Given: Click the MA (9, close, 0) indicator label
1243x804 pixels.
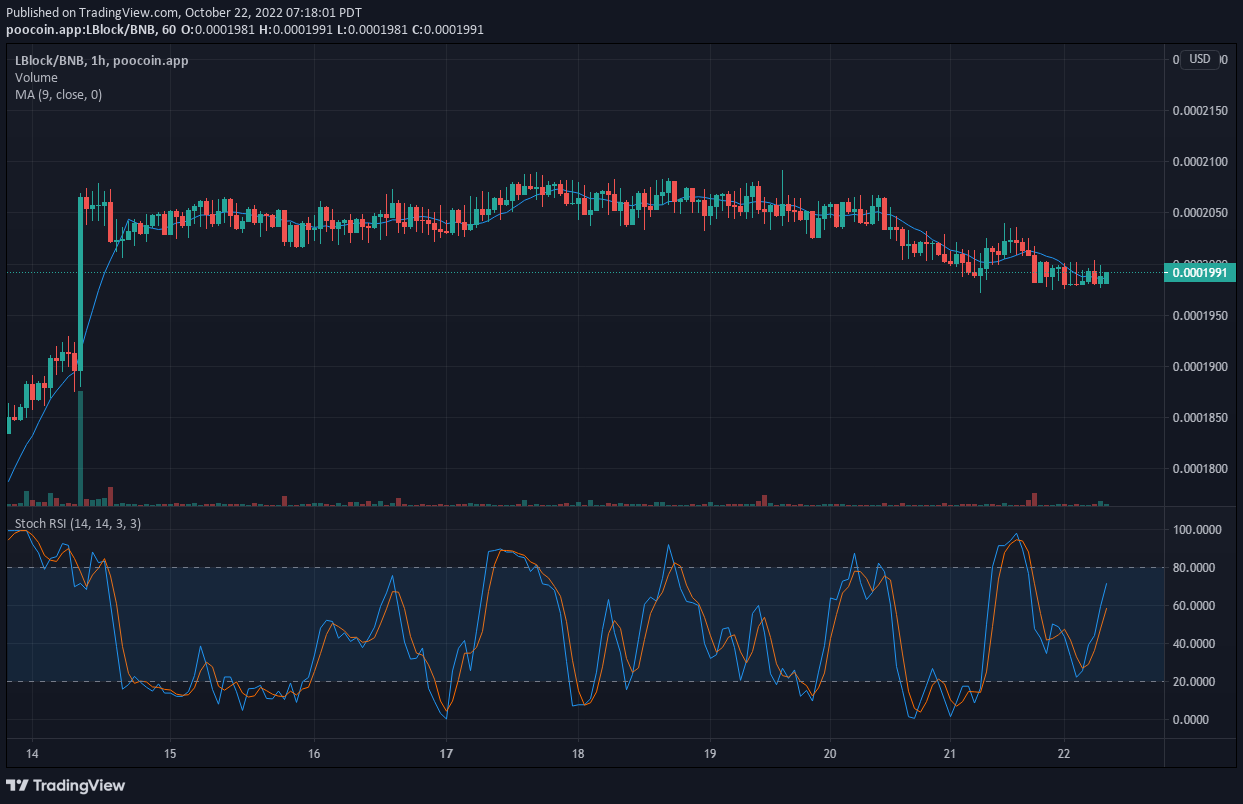Looking at the screenshot, I should [58, 95].
